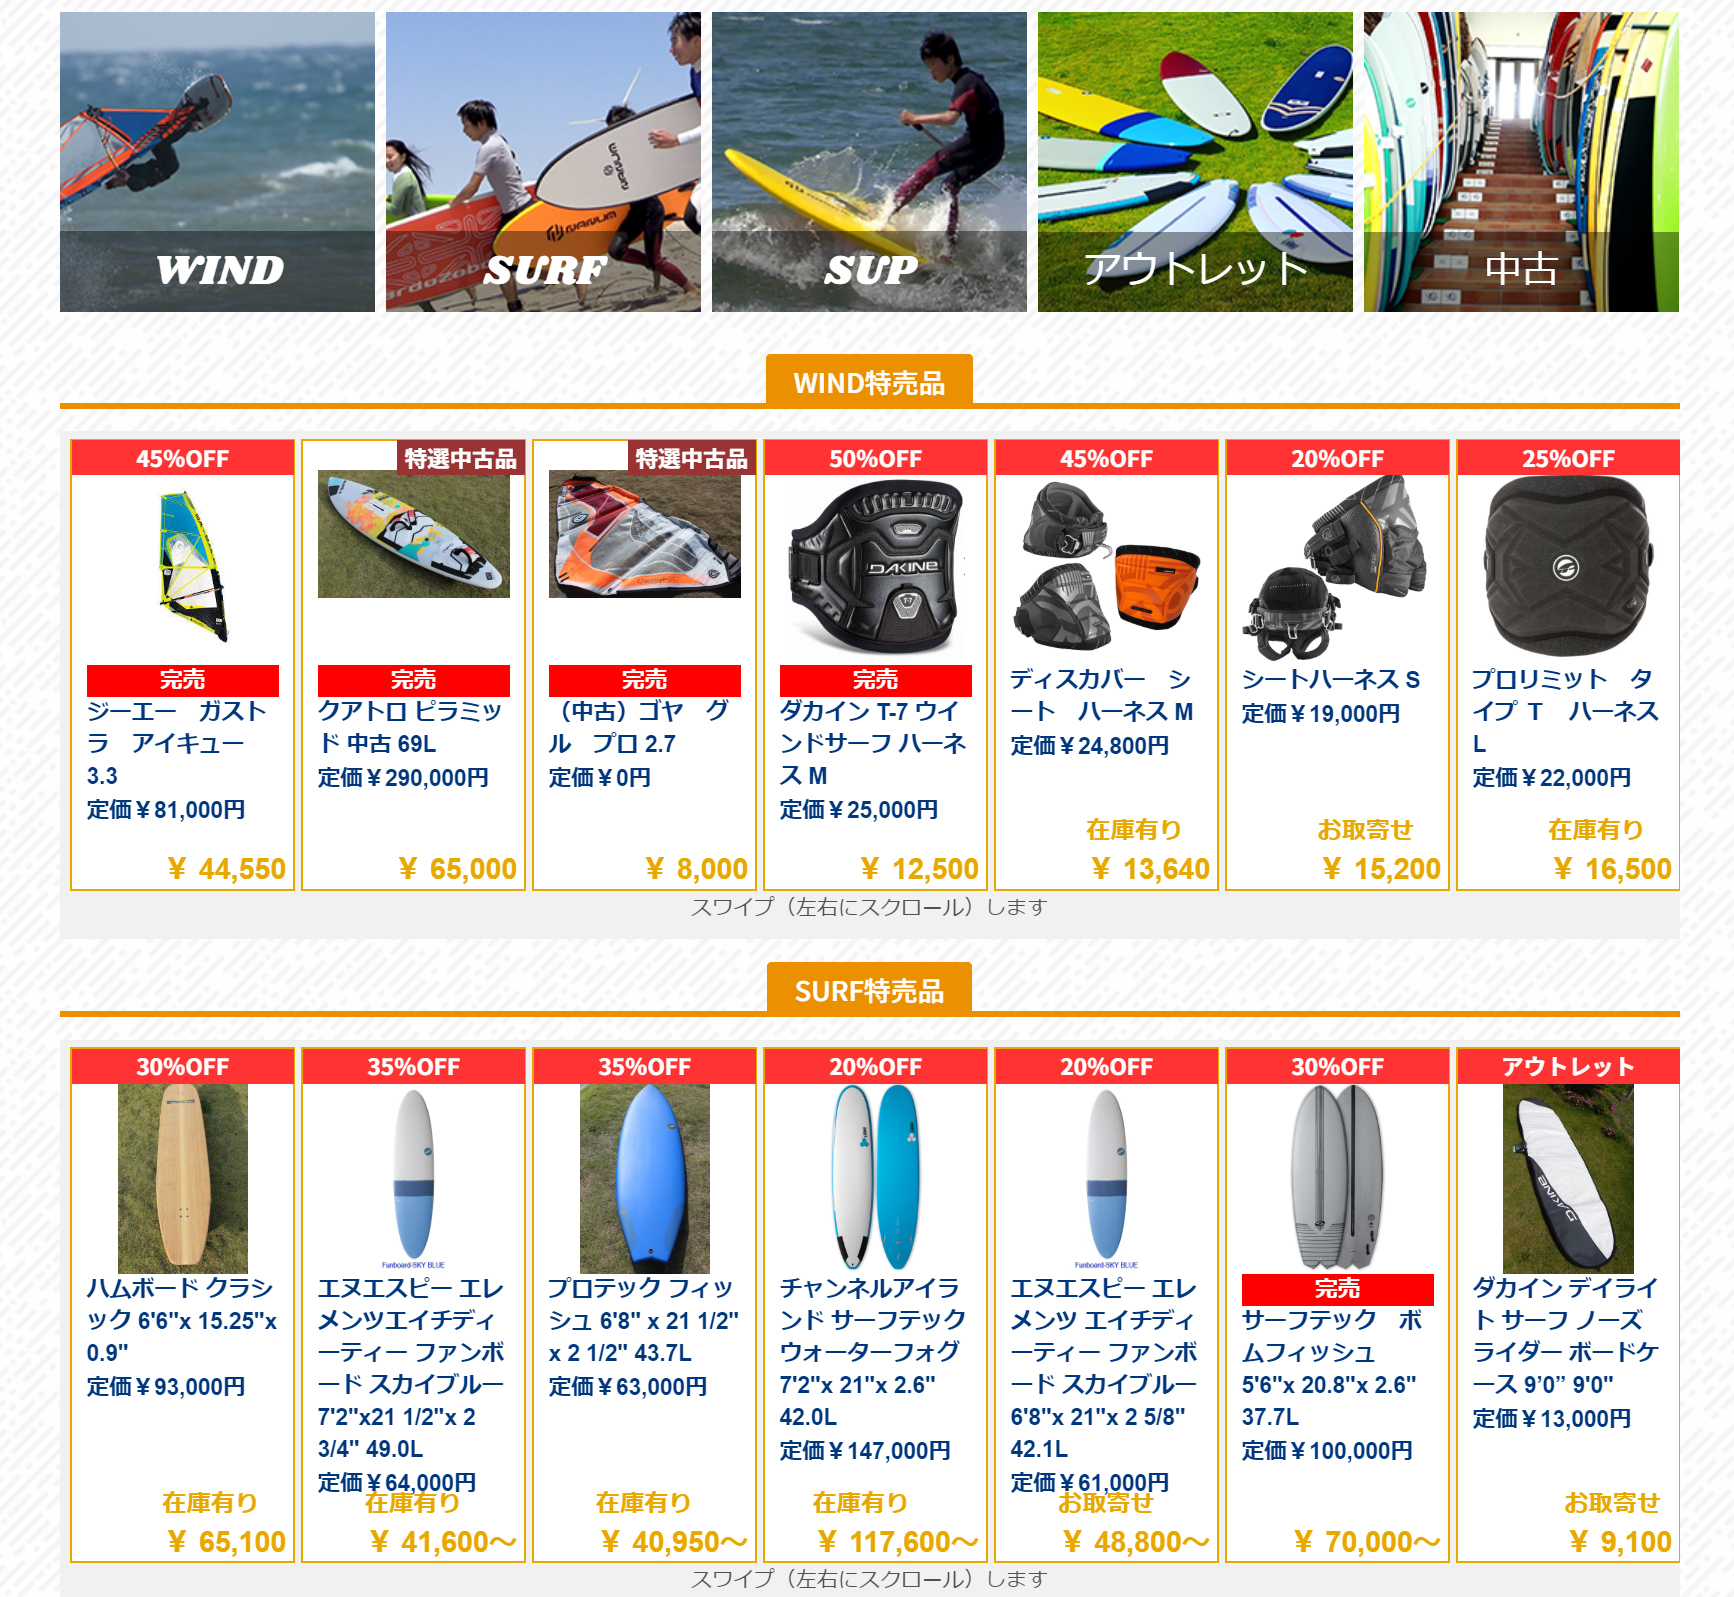The image size is (1734, 1597).
Task: Open the SUP category banner
Action: click(x=869, y=162)
